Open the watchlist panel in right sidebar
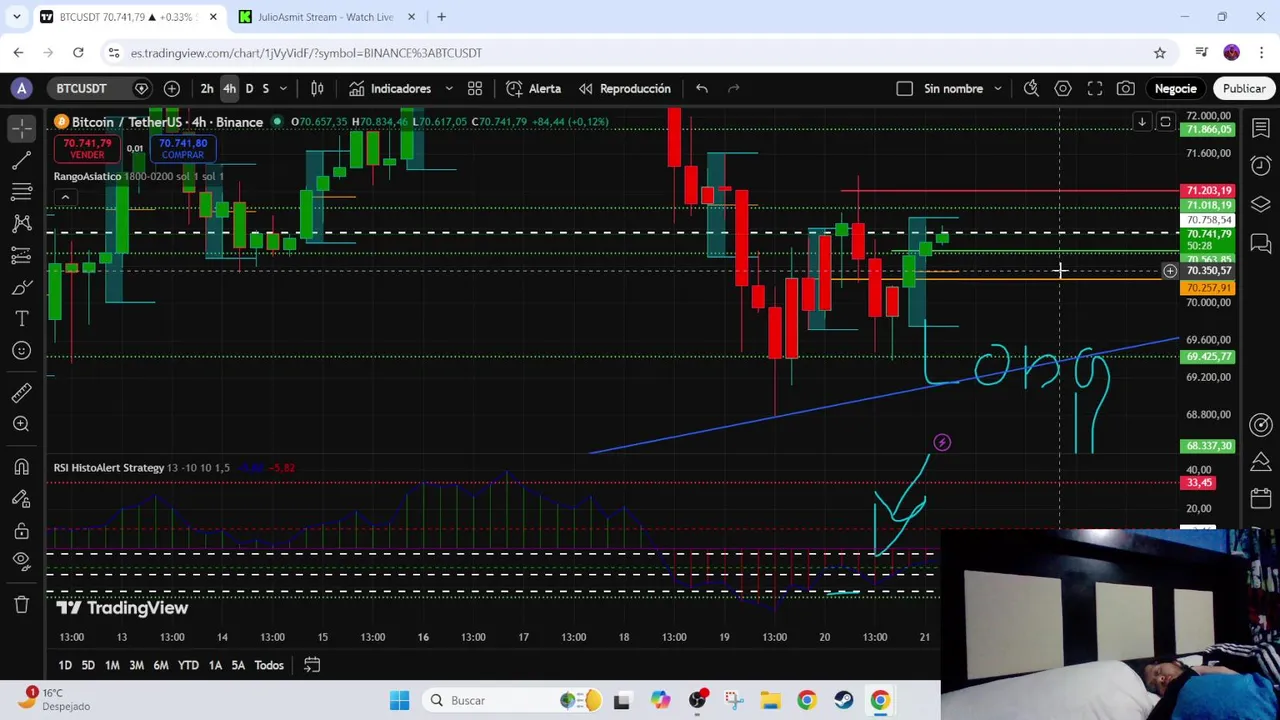This screenshot has width=1280, height=720. [x=1261, y=128]
